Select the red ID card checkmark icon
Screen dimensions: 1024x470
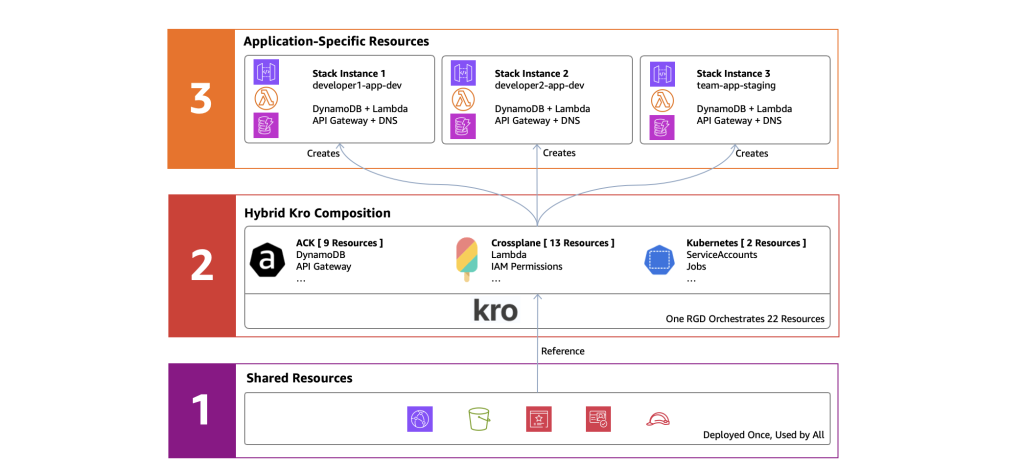point(598,418)
